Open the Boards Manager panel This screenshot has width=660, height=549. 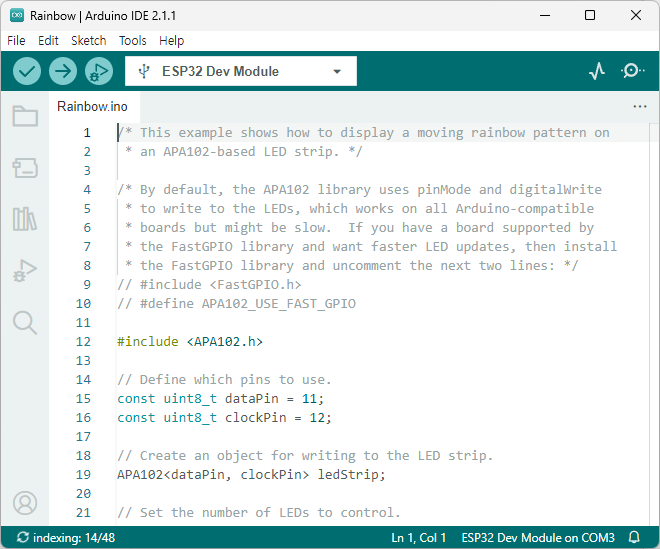25,168
